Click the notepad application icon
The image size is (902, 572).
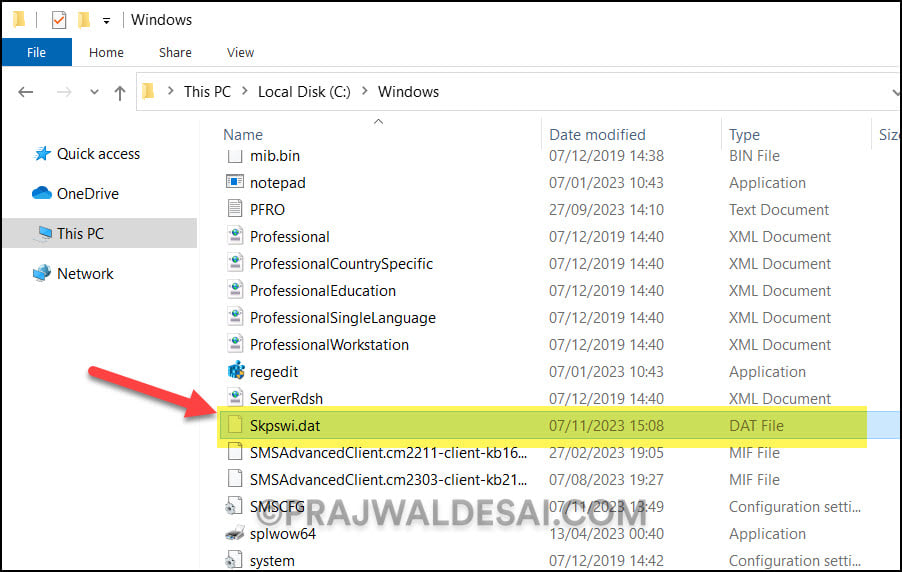pyautogui.click(x=235, y=182)
